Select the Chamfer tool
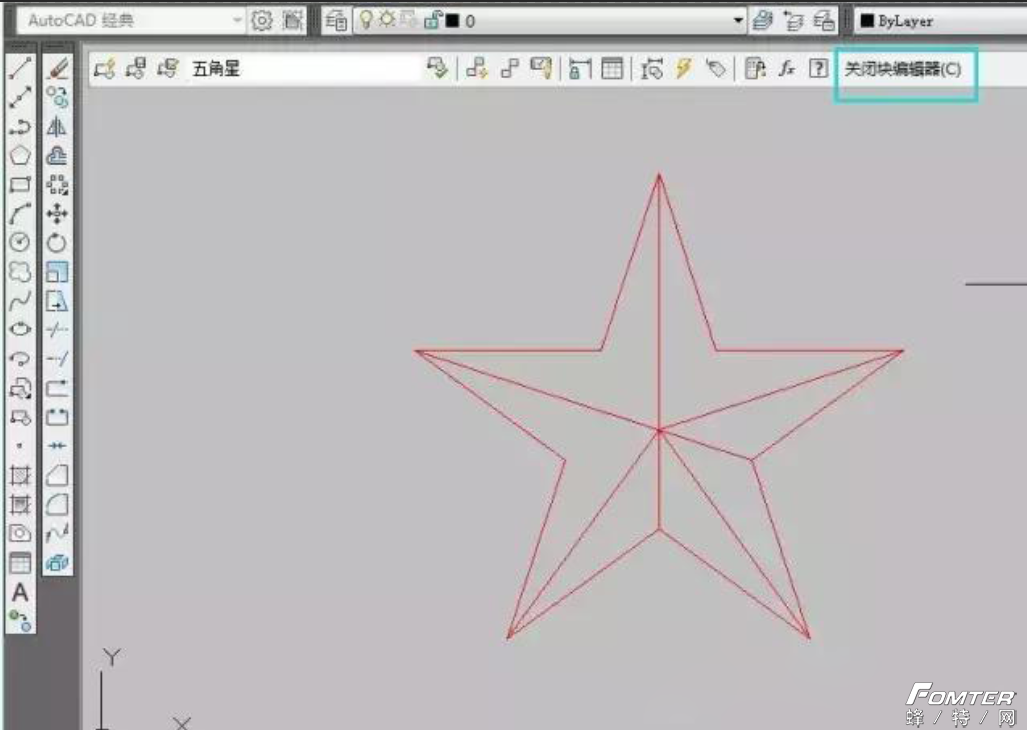Viewport: 1027px width, 730px height. [x=57, y=475]
